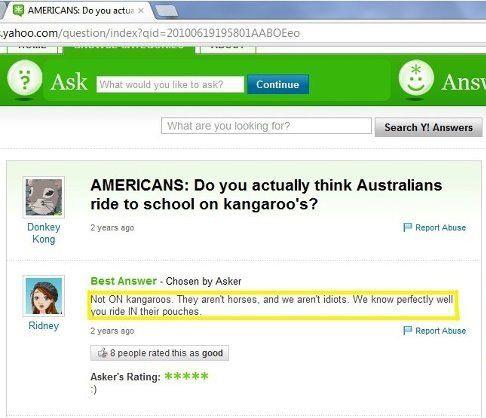Click the smiley face Answer icon
The image size is (486, 418).
416,78
